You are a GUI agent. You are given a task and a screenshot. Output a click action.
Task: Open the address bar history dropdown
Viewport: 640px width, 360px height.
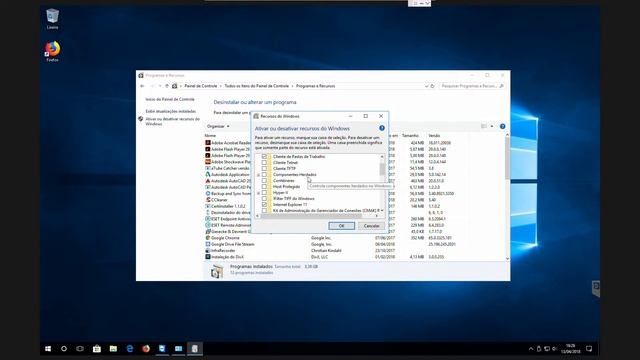pyautogui.click(x=426, y=86)
